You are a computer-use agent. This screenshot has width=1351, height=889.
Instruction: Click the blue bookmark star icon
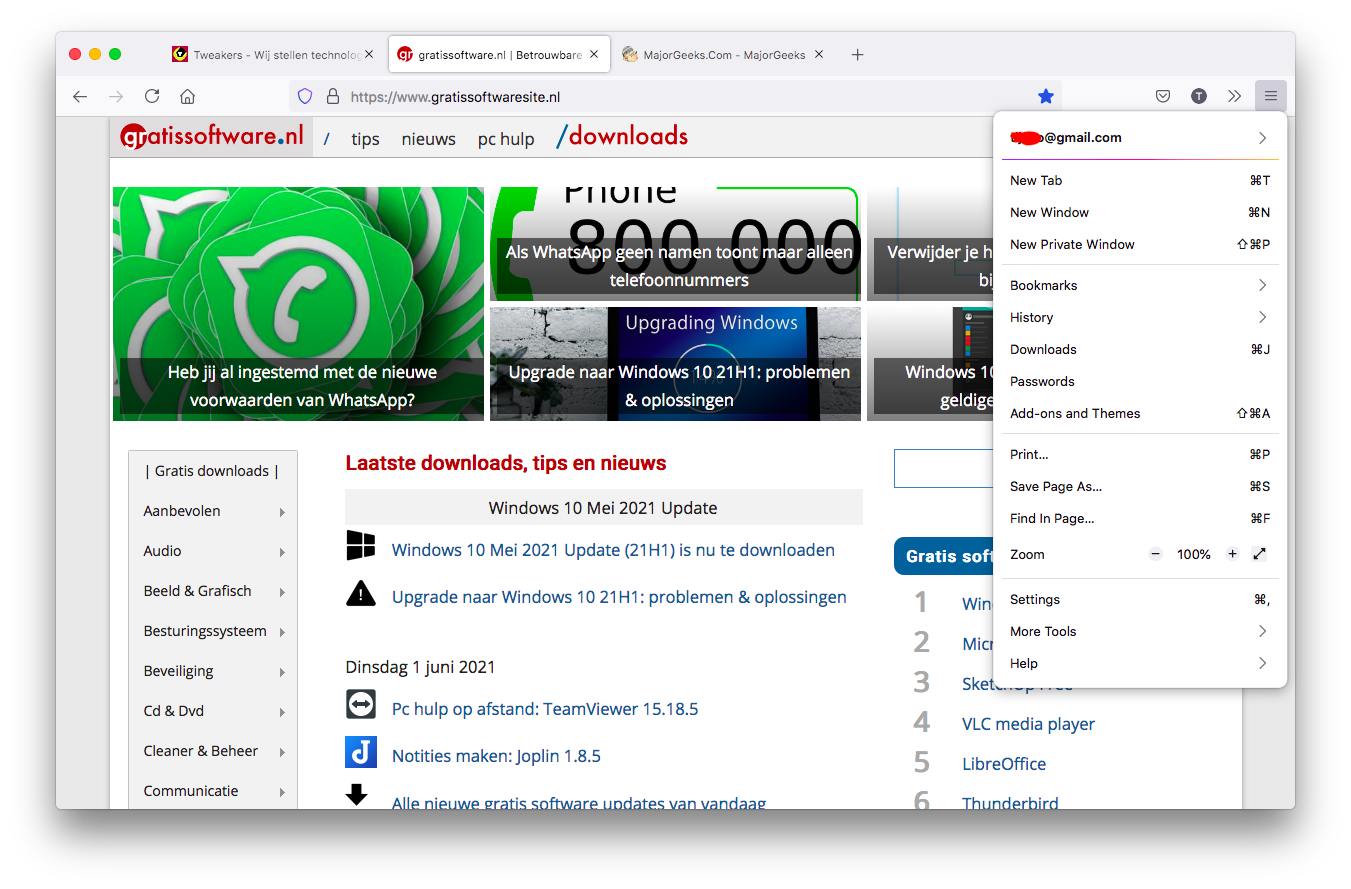pyautogui.click(x=1045, y=96)
